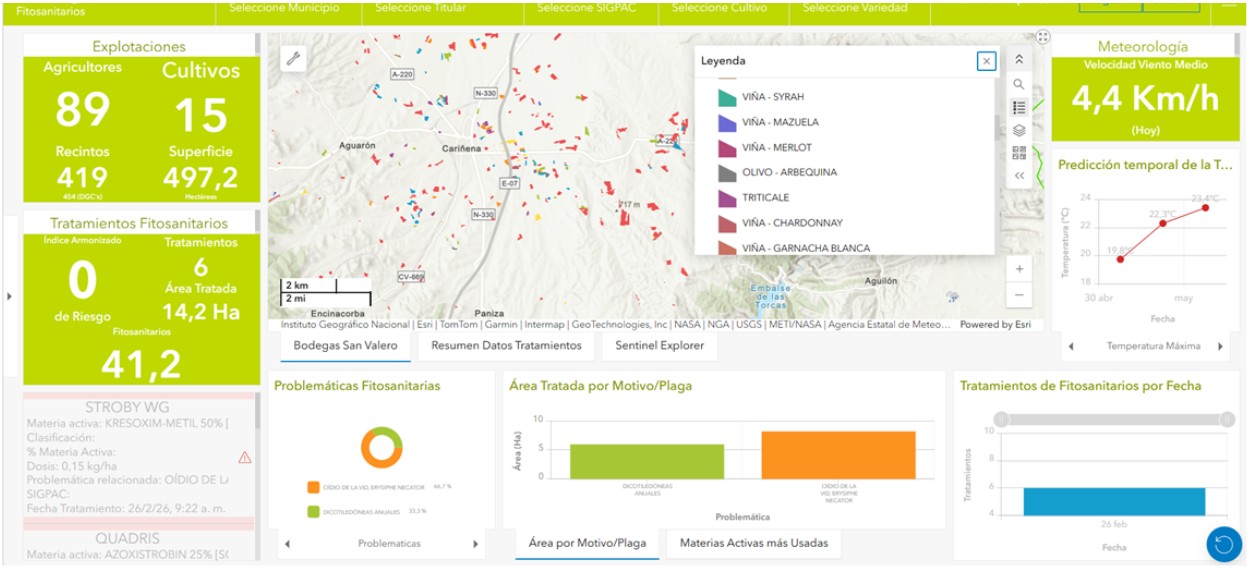Go to next chart after Temperatura Máxima
1256x582 pixels.
click(x=1220, y=347)
